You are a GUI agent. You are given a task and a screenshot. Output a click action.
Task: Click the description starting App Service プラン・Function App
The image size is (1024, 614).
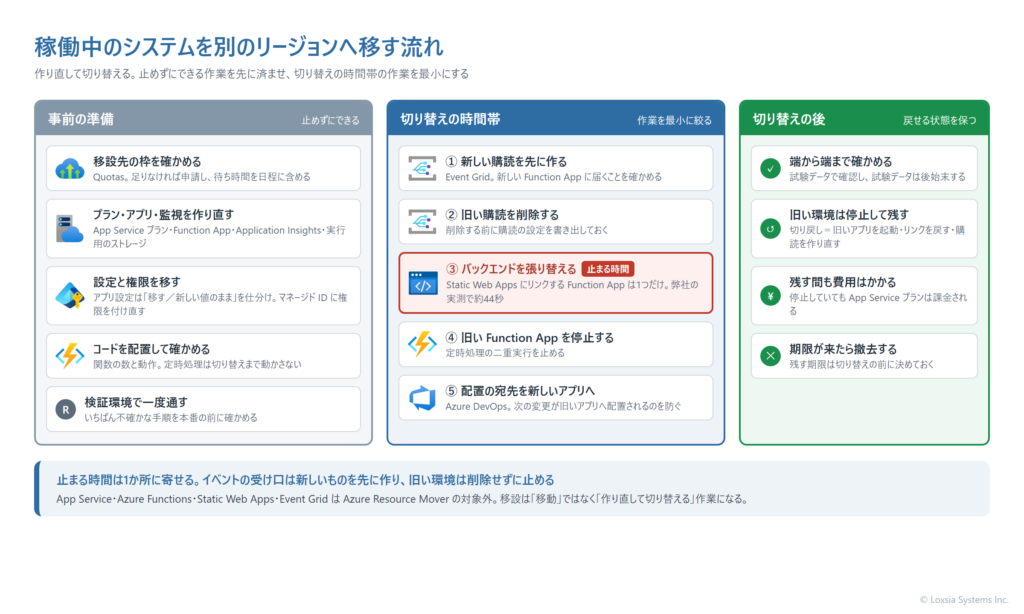click(x=220, y=236)
